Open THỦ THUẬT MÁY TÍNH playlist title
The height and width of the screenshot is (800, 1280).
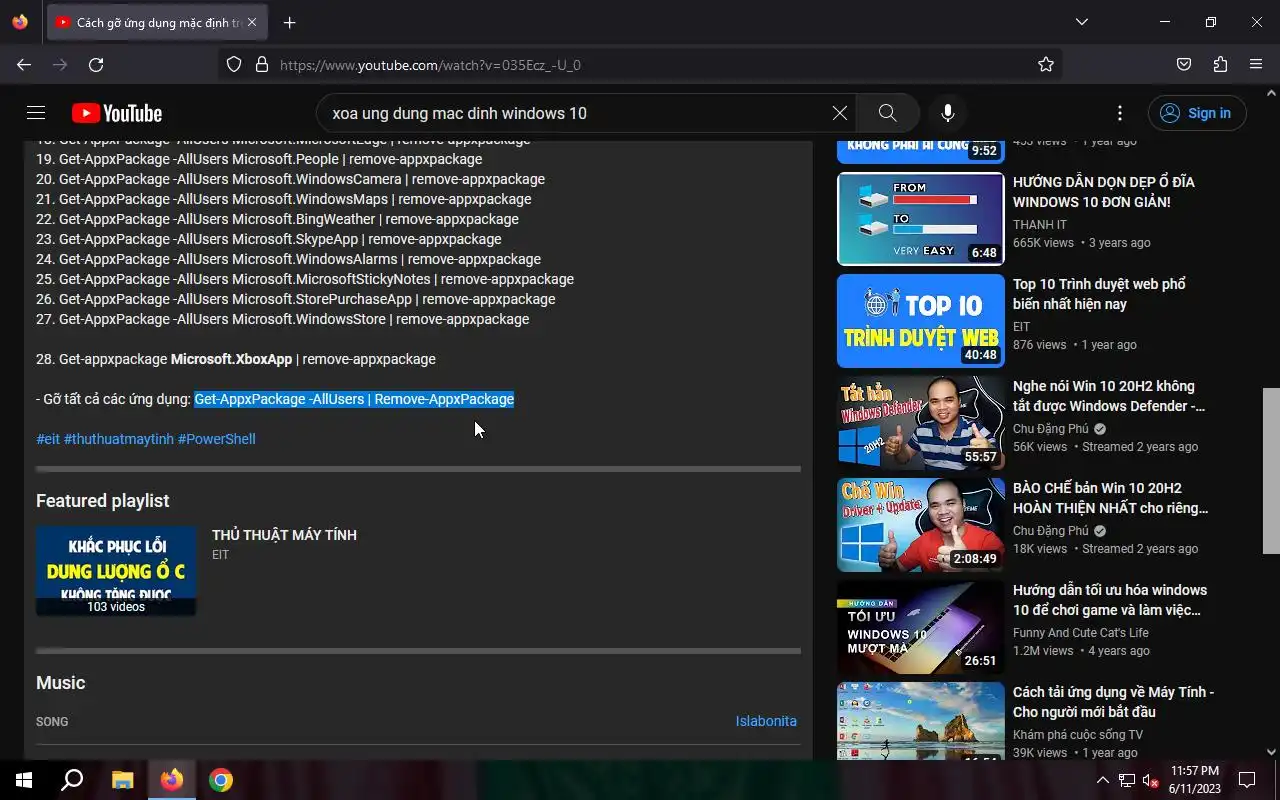[284, 535]
